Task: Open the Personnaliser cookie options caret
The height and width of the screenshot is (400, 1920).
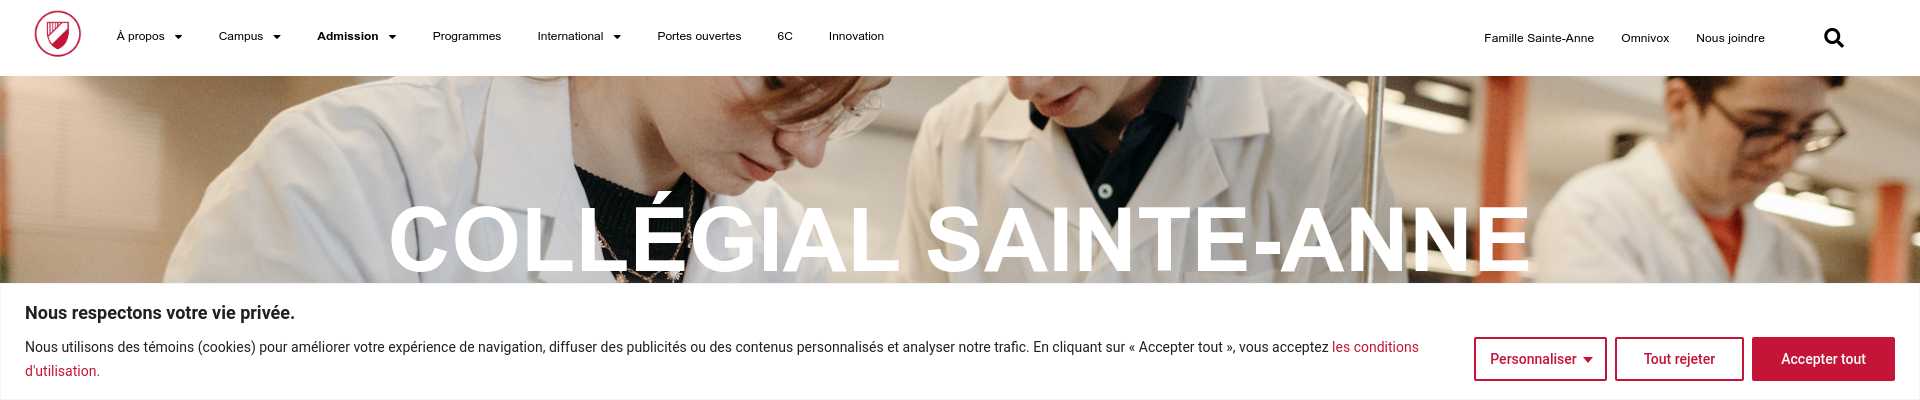Action: [1588, 360]
